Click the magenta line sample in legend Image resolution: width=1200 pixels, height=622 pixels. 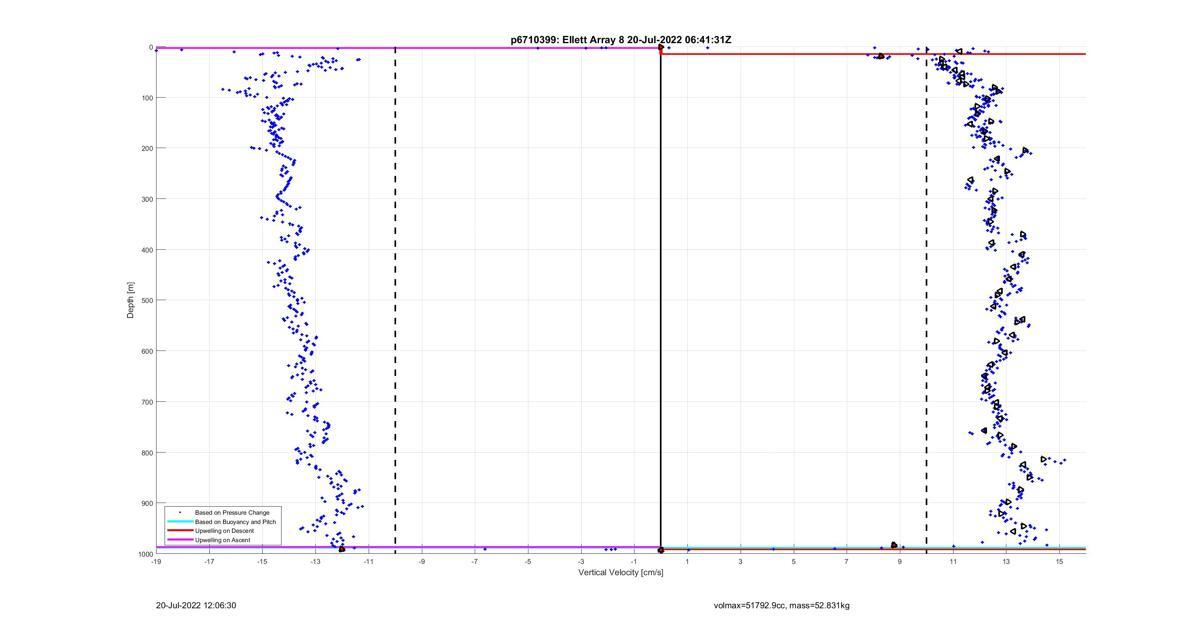pyautogui.click(x=179, y=540)
